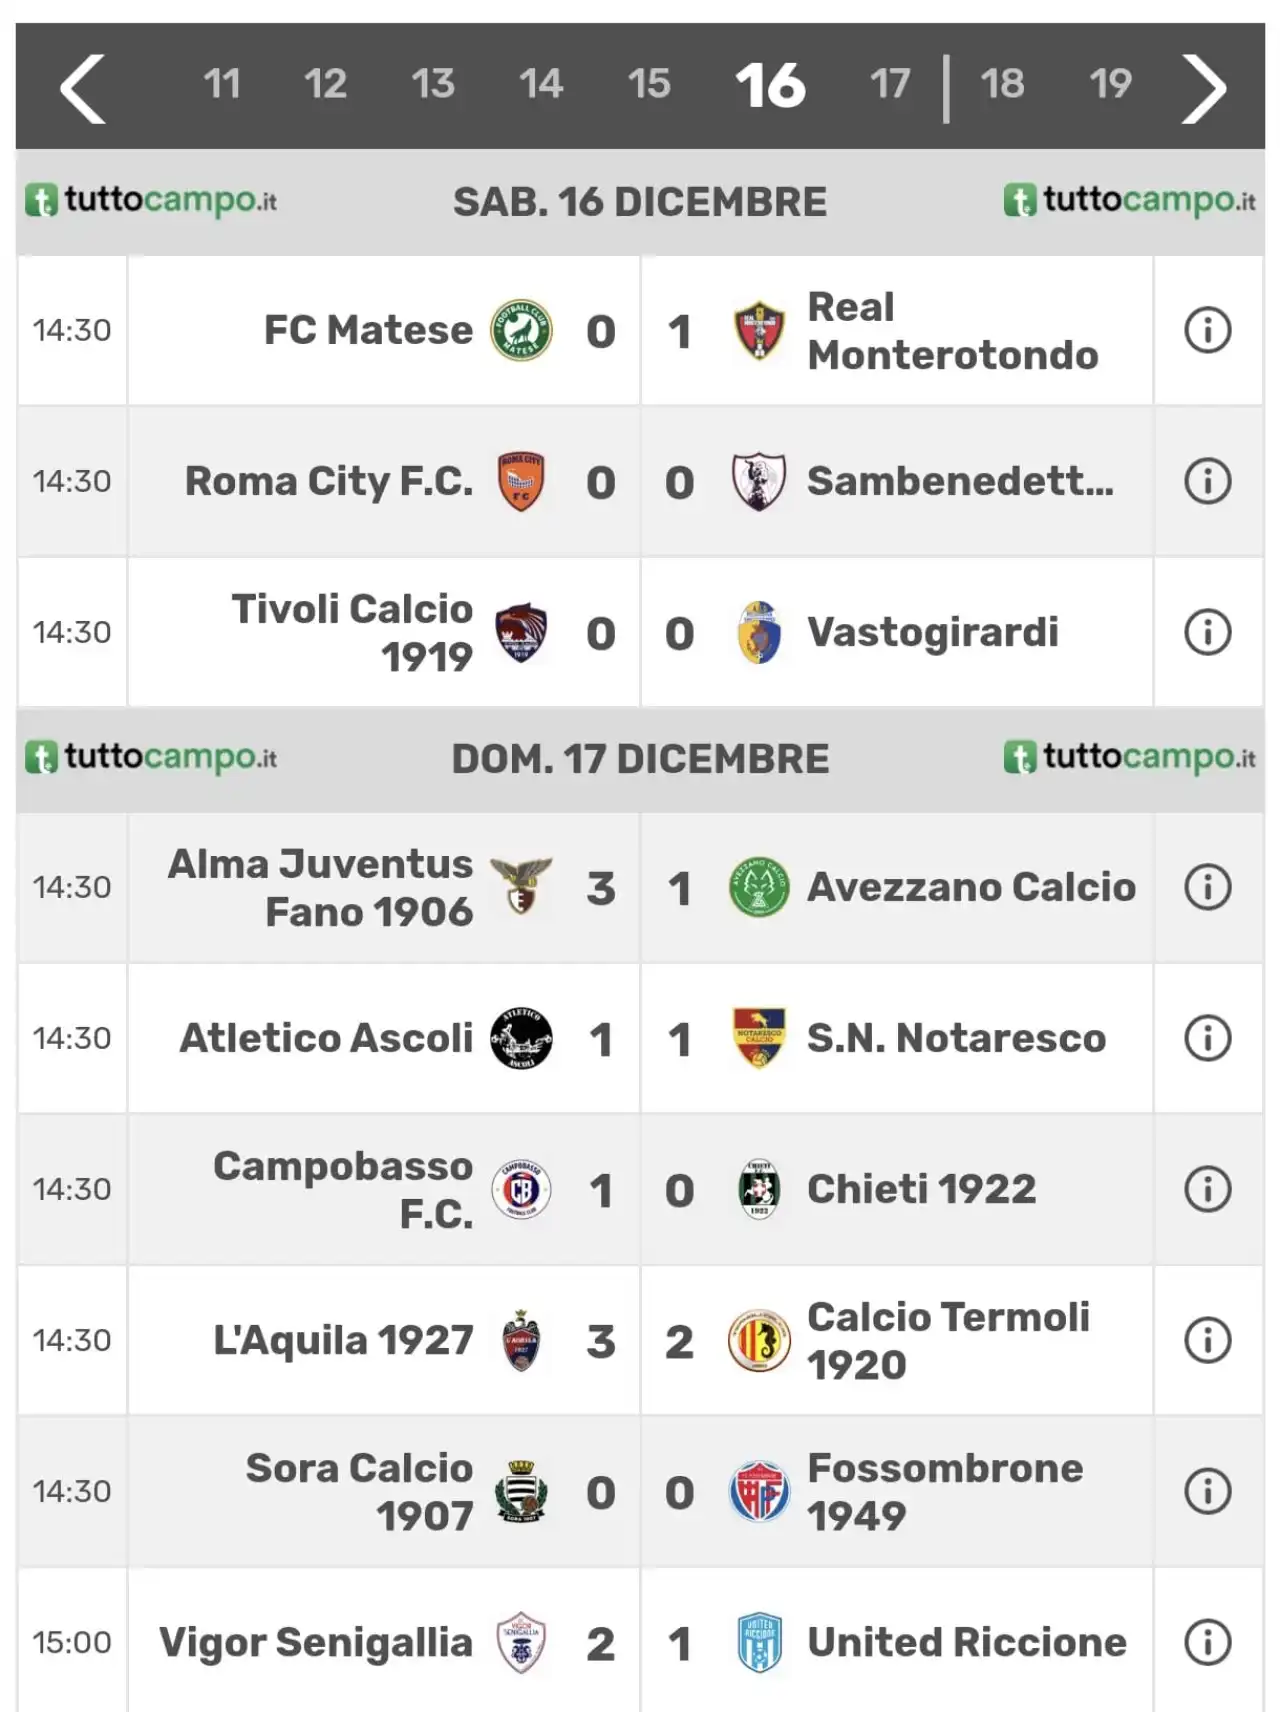Open info for FC Matese vs Real Monterotondo
Screen dimensions: 1280x1712
(x=1207, y=331)
